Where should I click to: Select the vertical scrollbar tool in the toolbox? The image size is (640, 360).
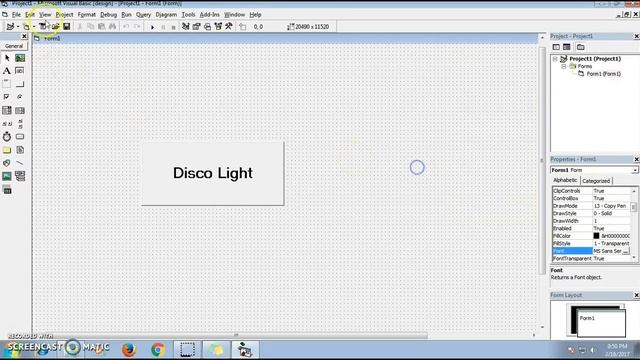tap(20, 123)
